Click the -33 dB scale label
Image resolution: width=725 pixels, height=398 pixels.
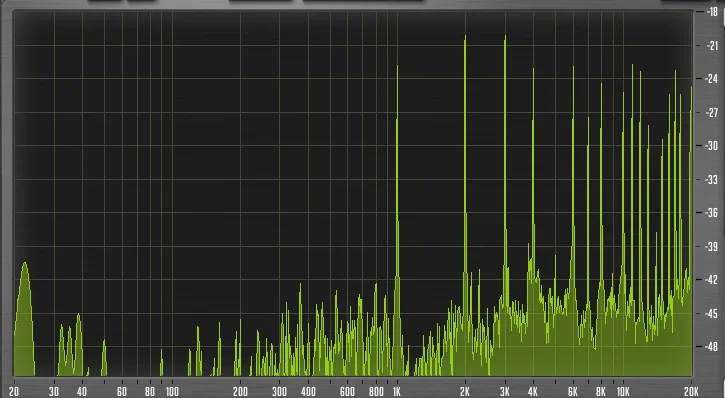(x=712, y=179)
